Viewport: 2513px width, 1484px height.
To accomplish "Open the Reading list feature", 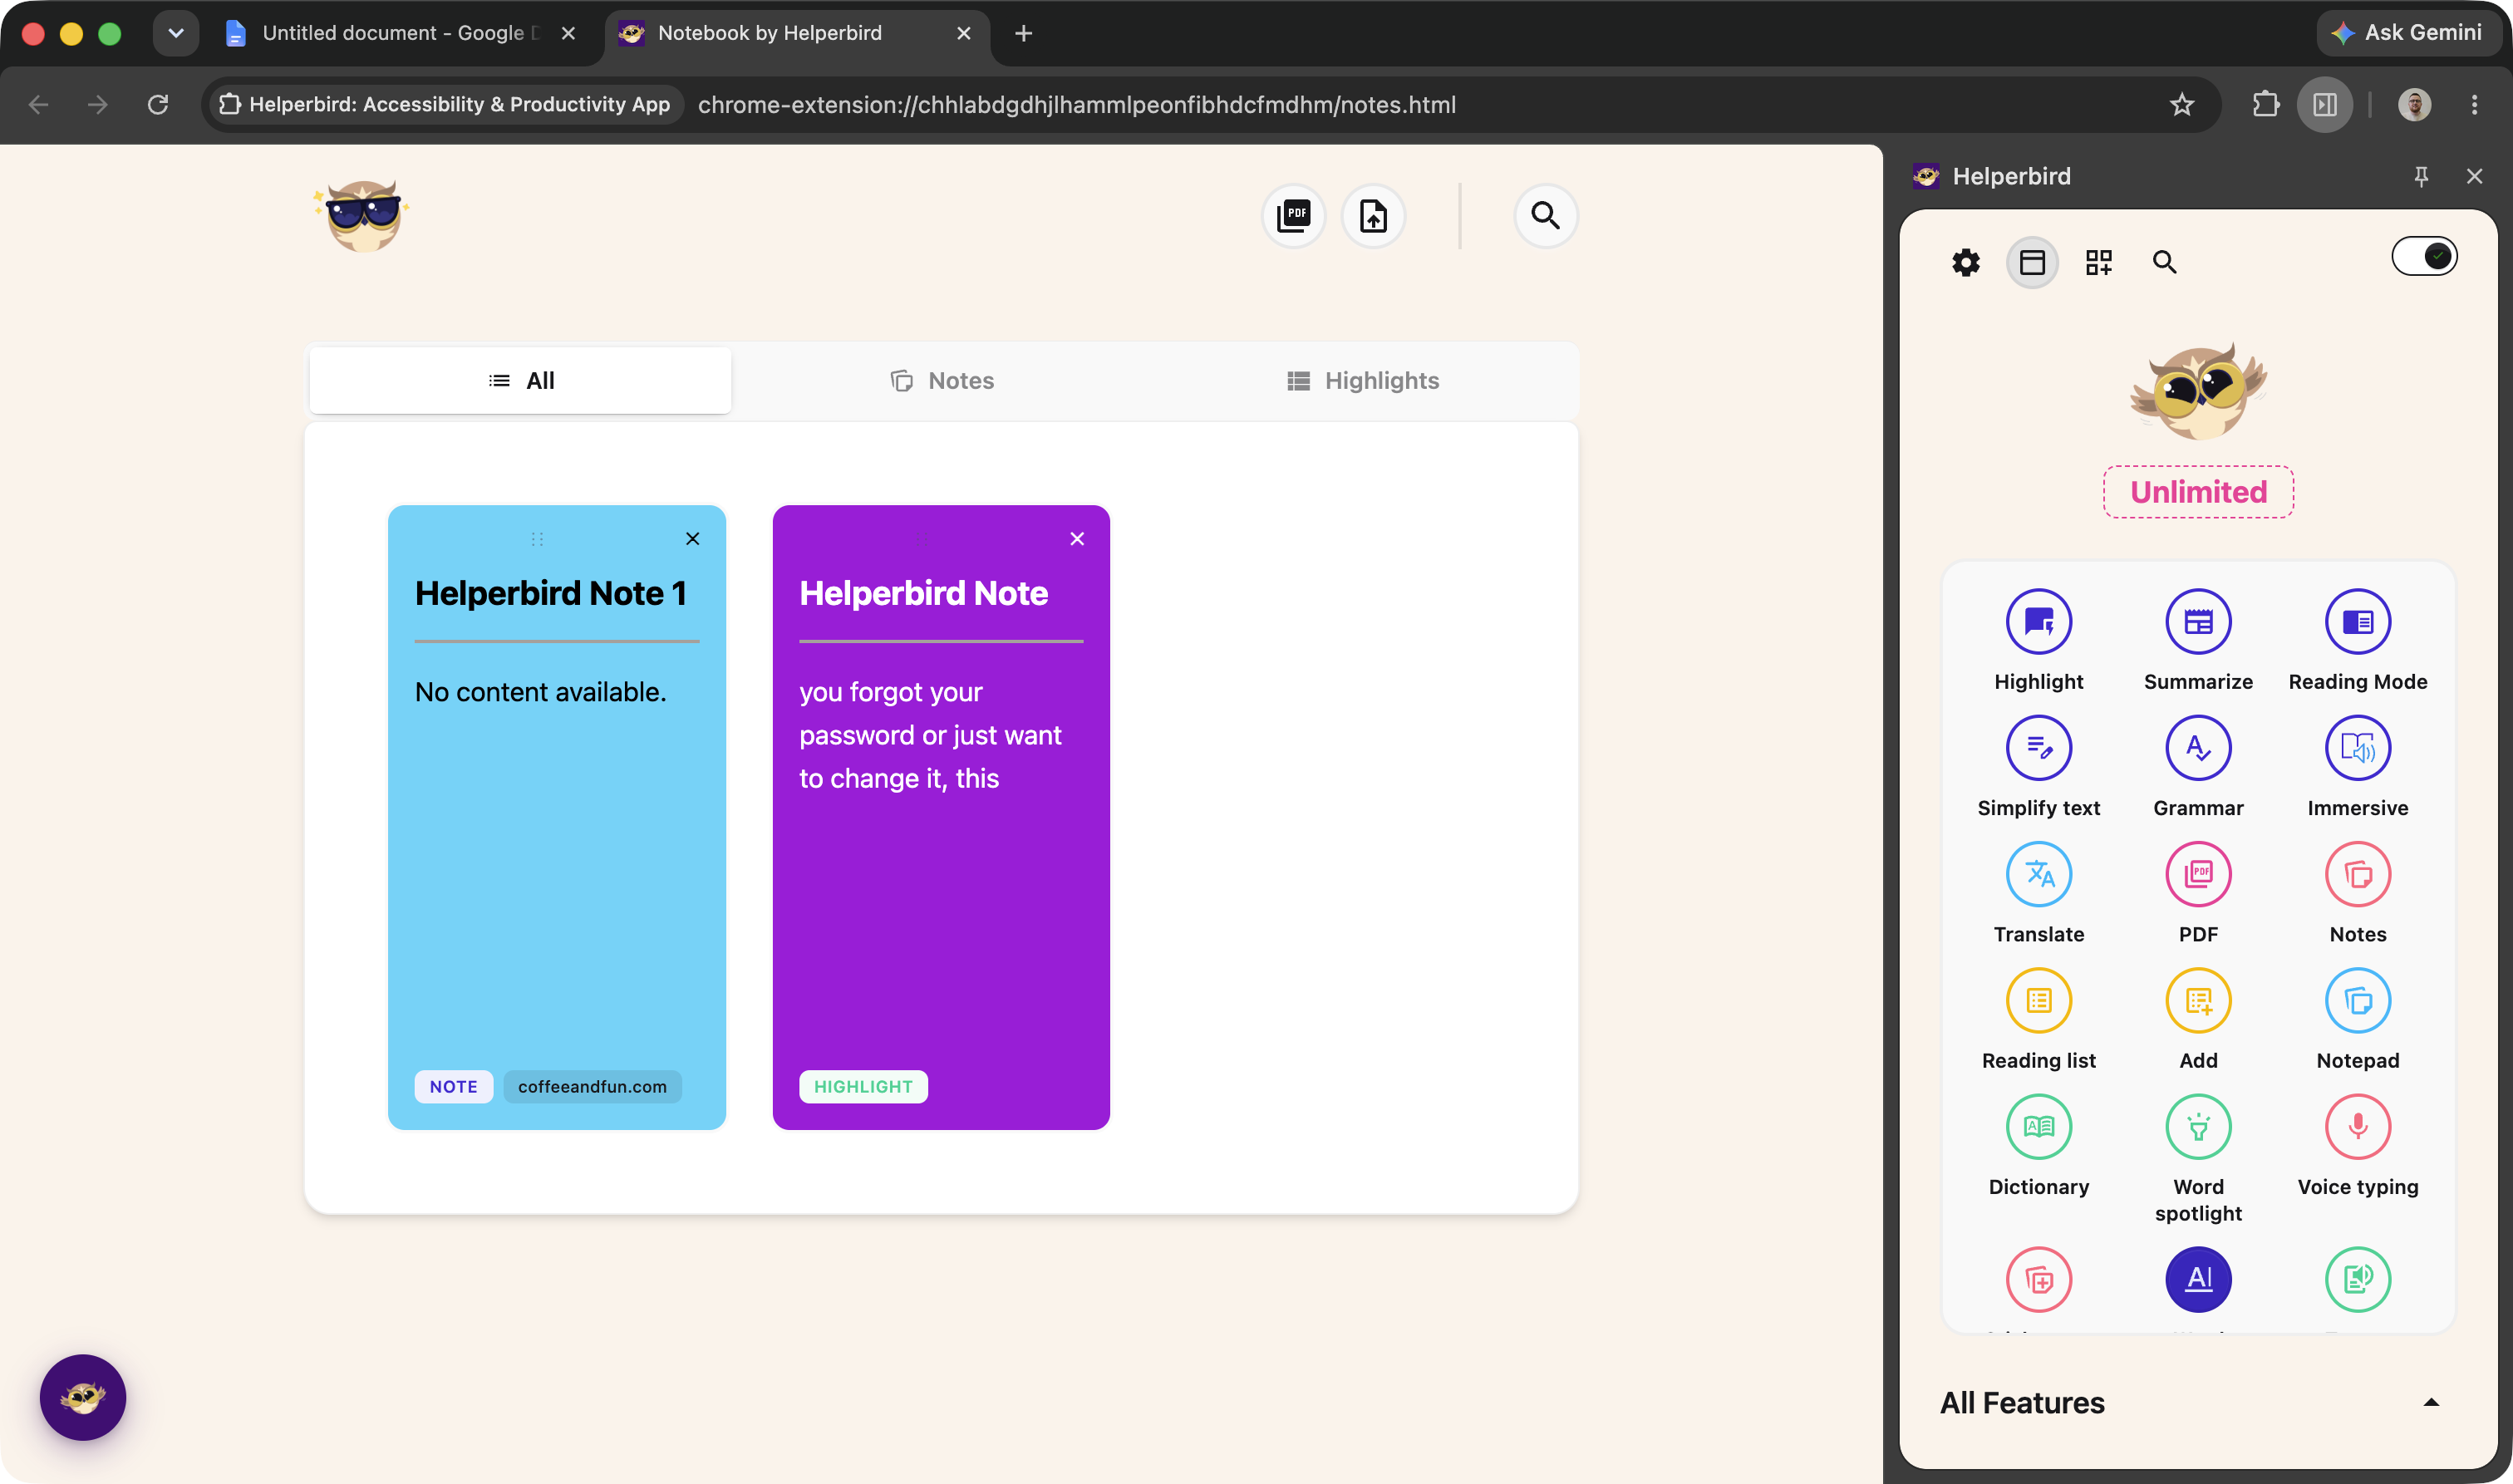I will pyautogui.click(x=2038, y=1000).
